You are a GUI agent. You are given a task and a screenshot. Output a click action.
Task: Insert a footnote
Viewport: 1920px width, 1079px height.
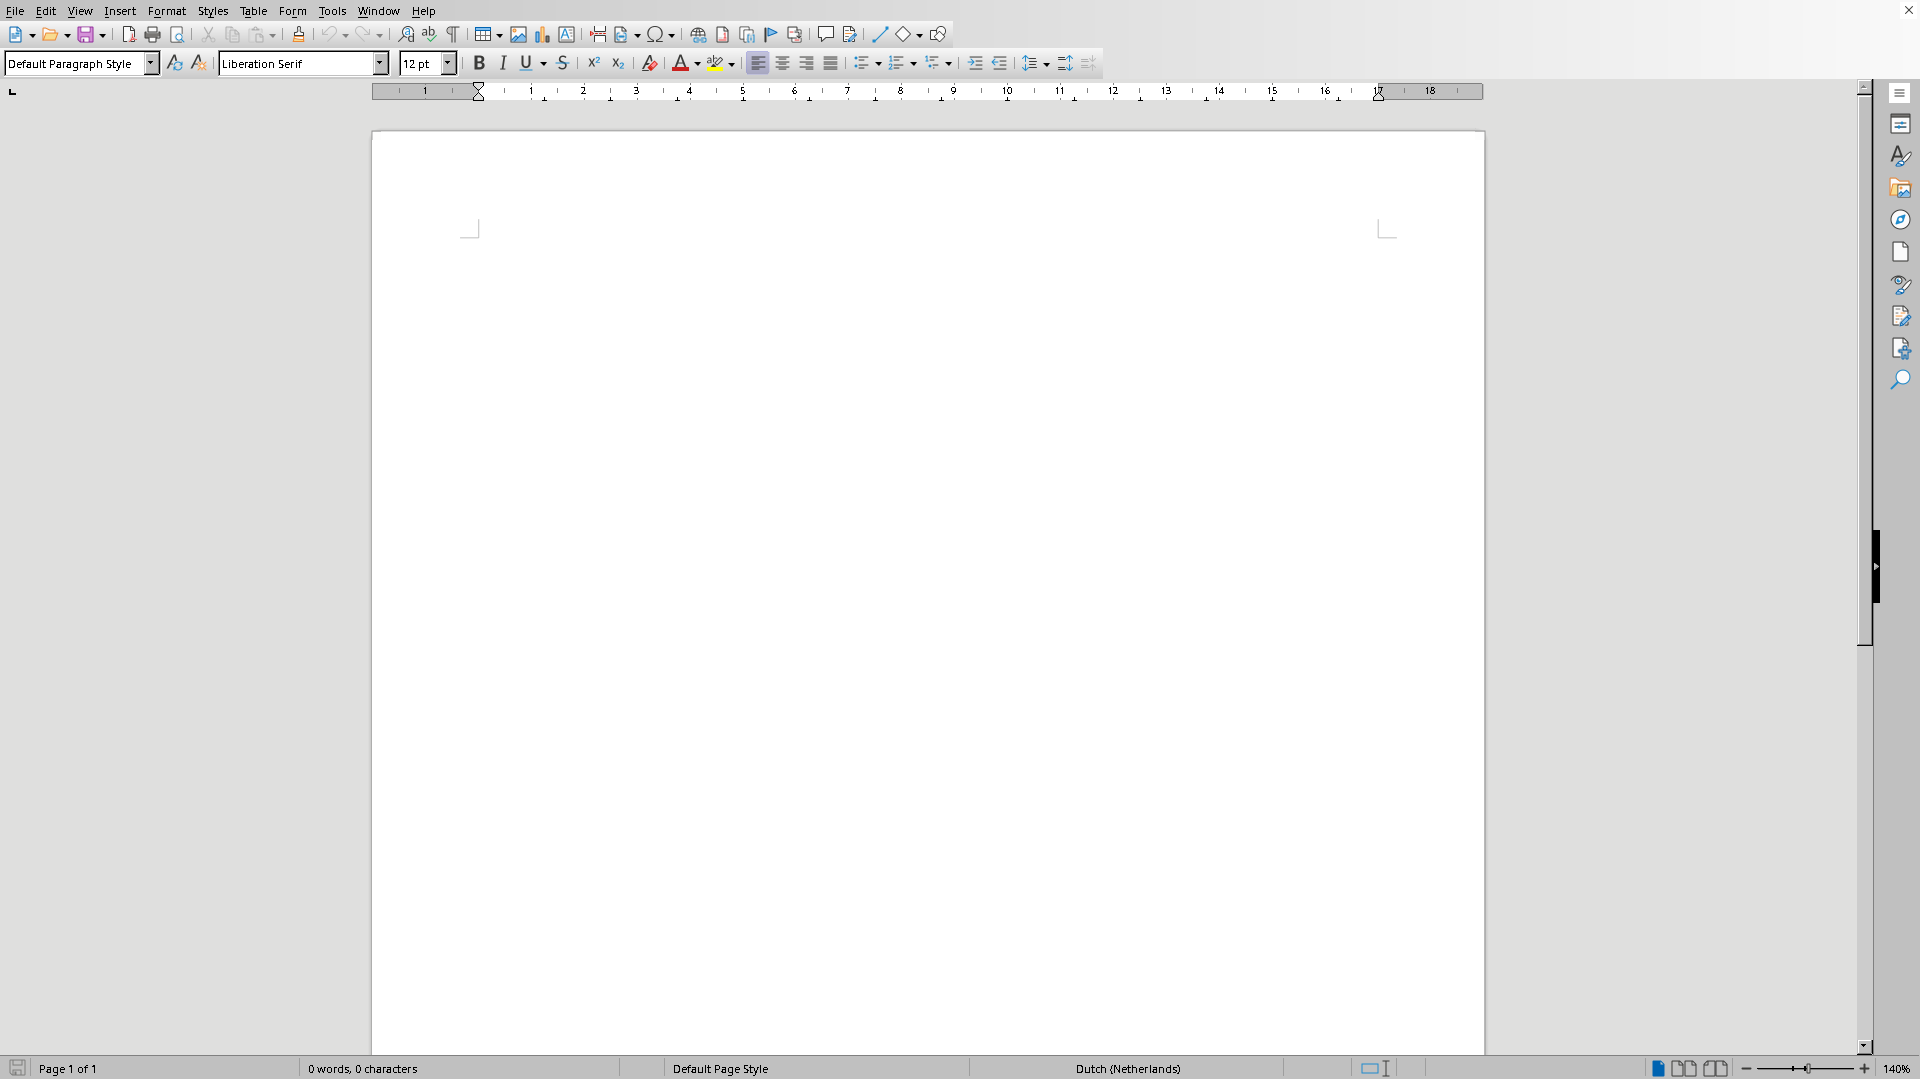(x=722, y=35)
